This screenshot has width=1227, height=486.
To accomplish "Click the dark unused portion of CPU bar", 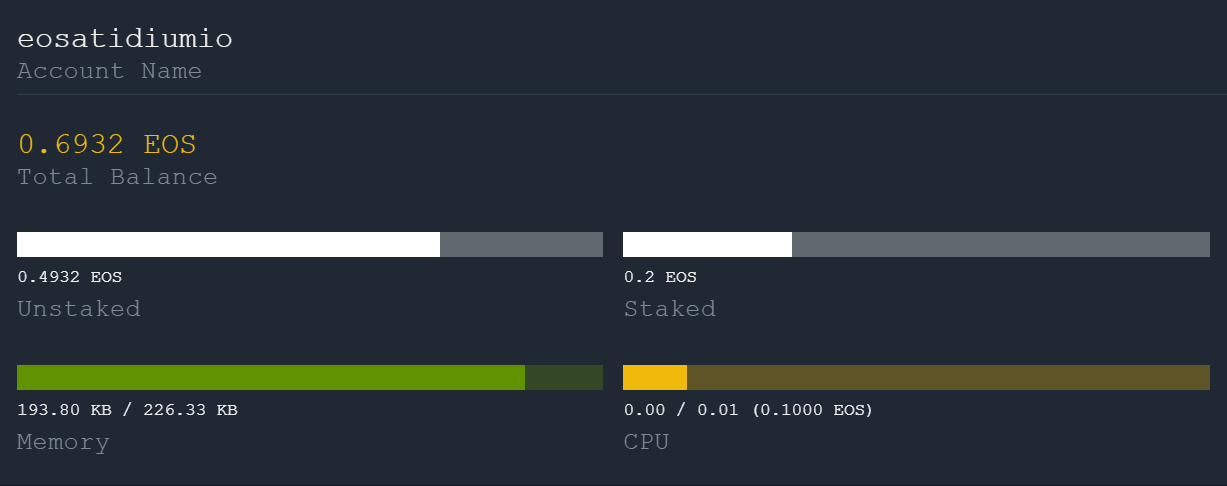I will pos(948,377).
